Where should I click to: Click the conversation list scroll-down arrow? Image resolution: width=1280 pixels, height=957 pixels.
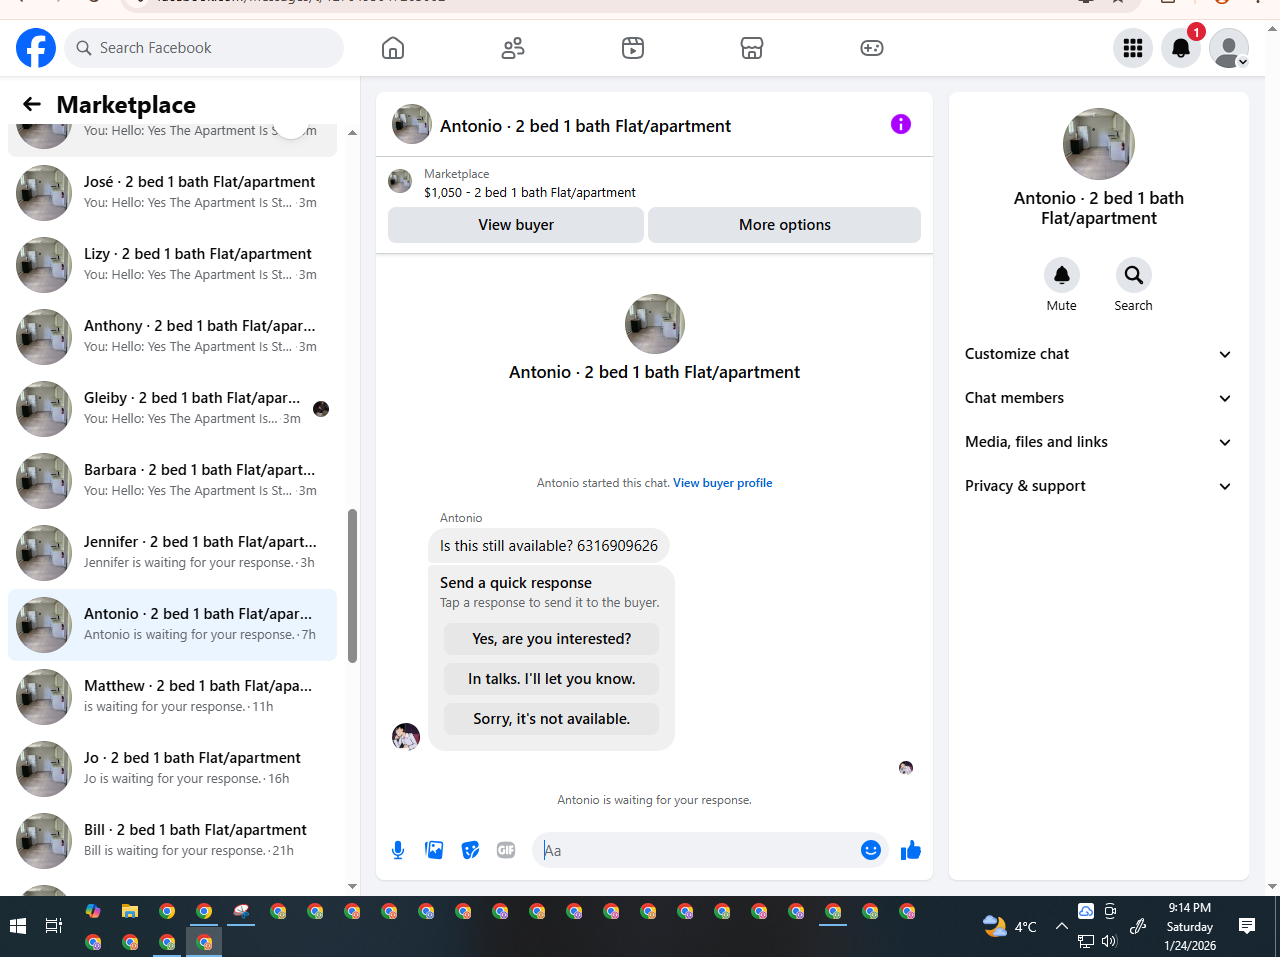[x=352, y=886]
